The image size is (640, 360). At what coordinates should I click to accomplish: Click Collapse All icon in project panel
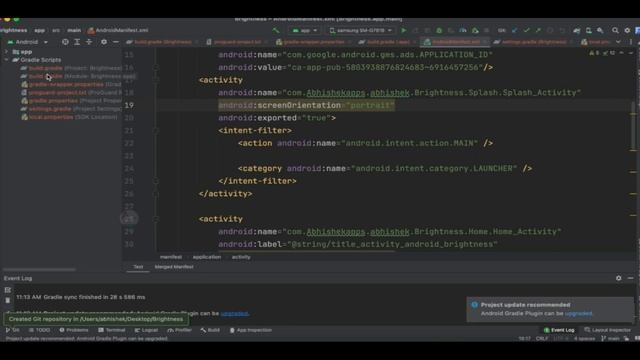pyautogui.click(x=89, y=42)
